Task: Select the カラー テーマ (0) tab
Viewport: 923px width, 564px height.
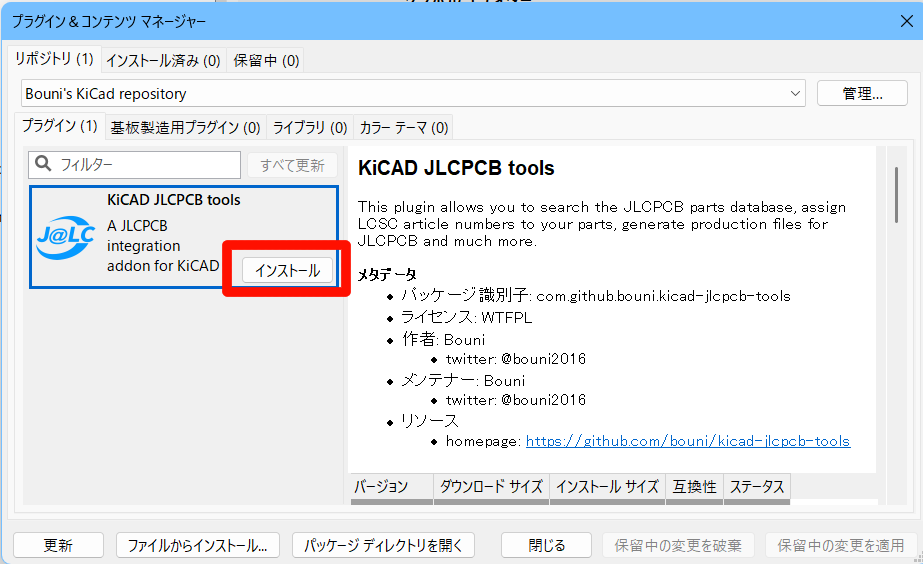Action: [x=404, y=128]
